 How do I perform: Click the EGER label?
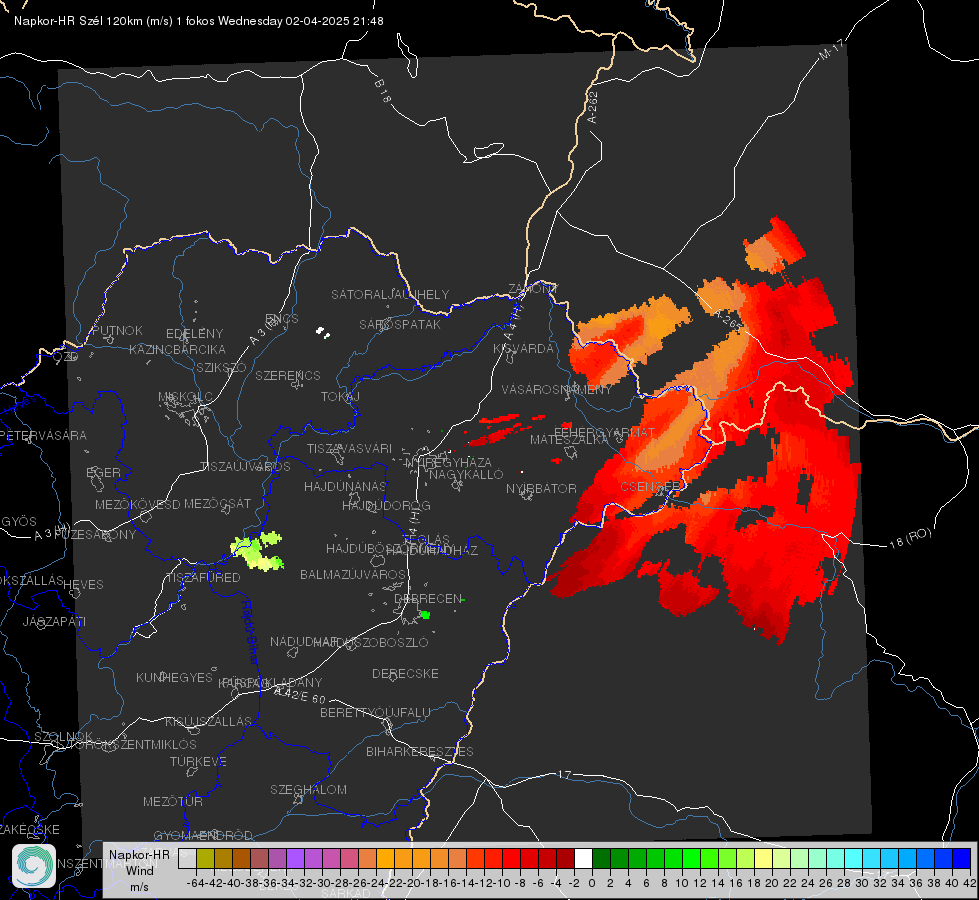coord(104,472)
